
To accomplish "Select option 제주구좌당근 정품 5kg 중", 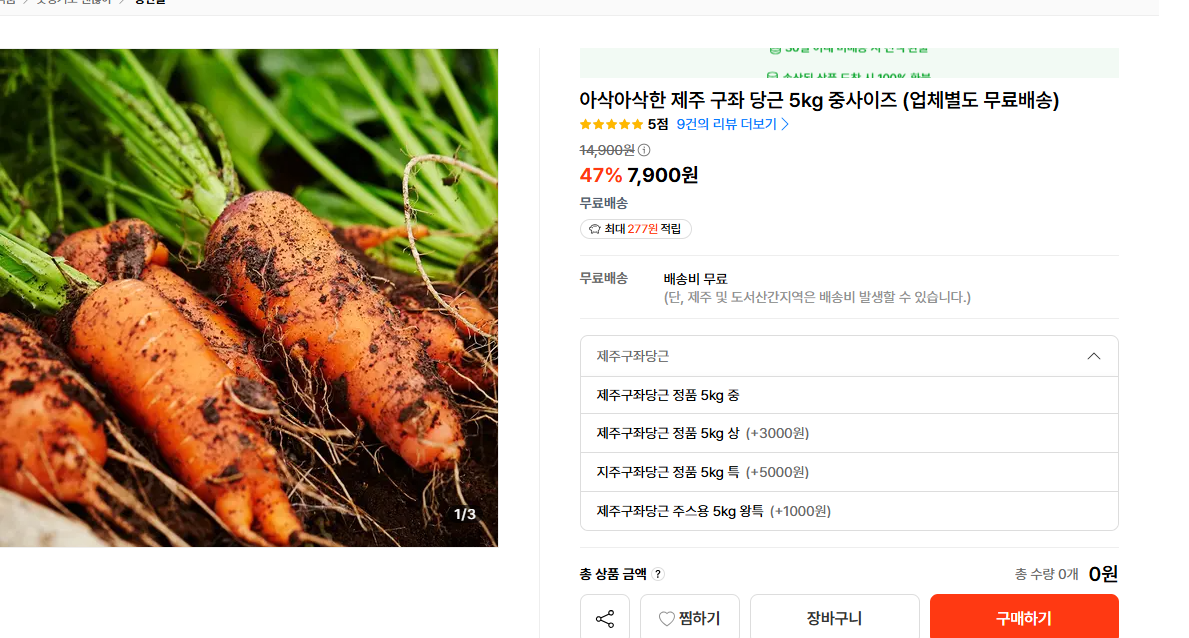I will pos(849,395).
